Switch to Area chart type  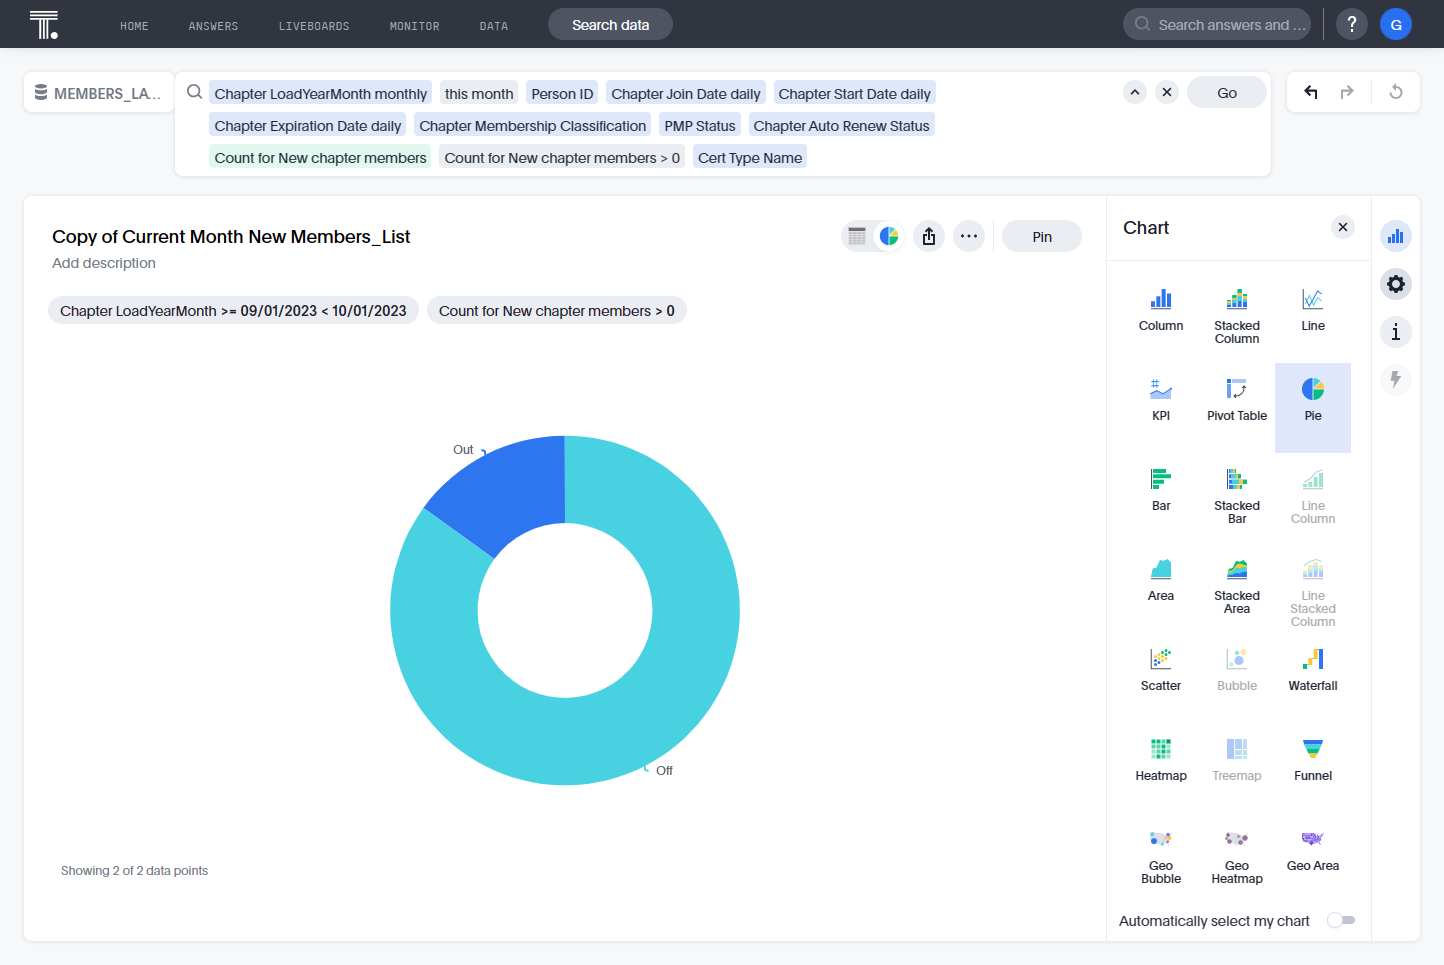(1161, 580)
